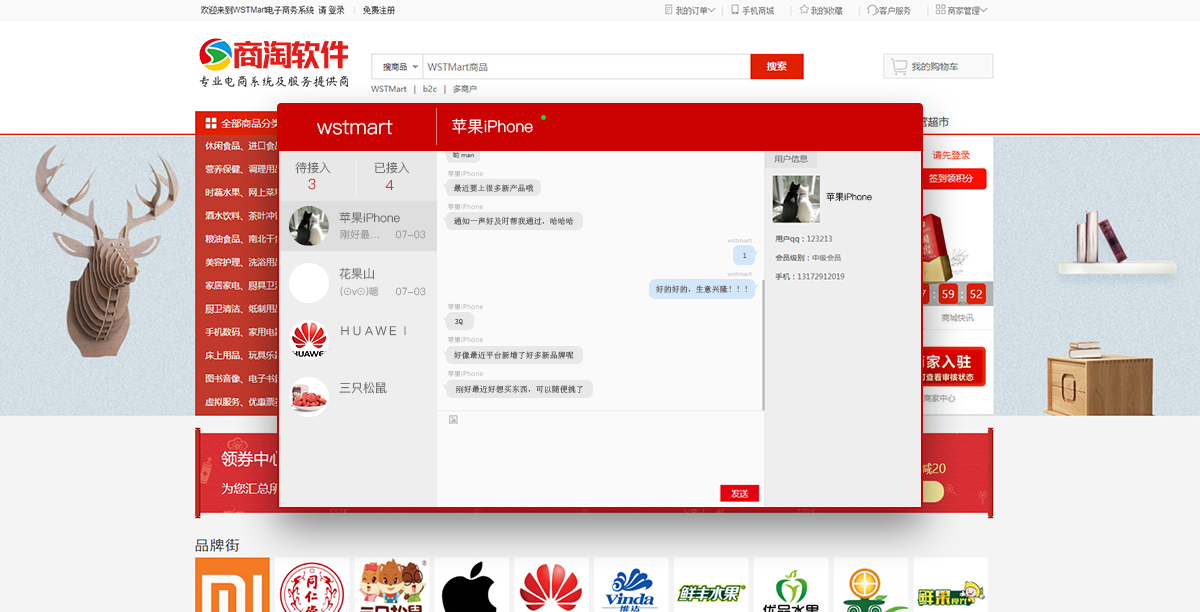This screenshot has height=612, width=1200.
Task: Click the 全部商品分类 grid icon
Action: (211, 123)
